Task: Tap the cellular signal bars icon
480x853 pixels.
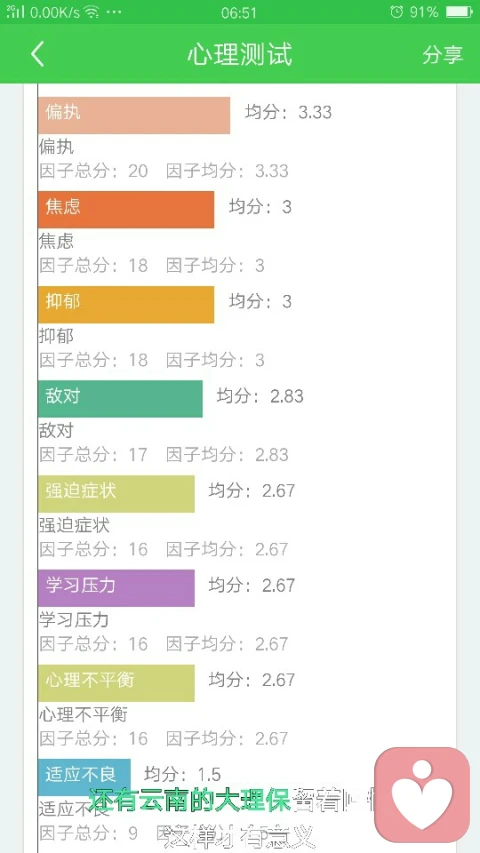Action: pyautogui.click(x=16, y=11)
